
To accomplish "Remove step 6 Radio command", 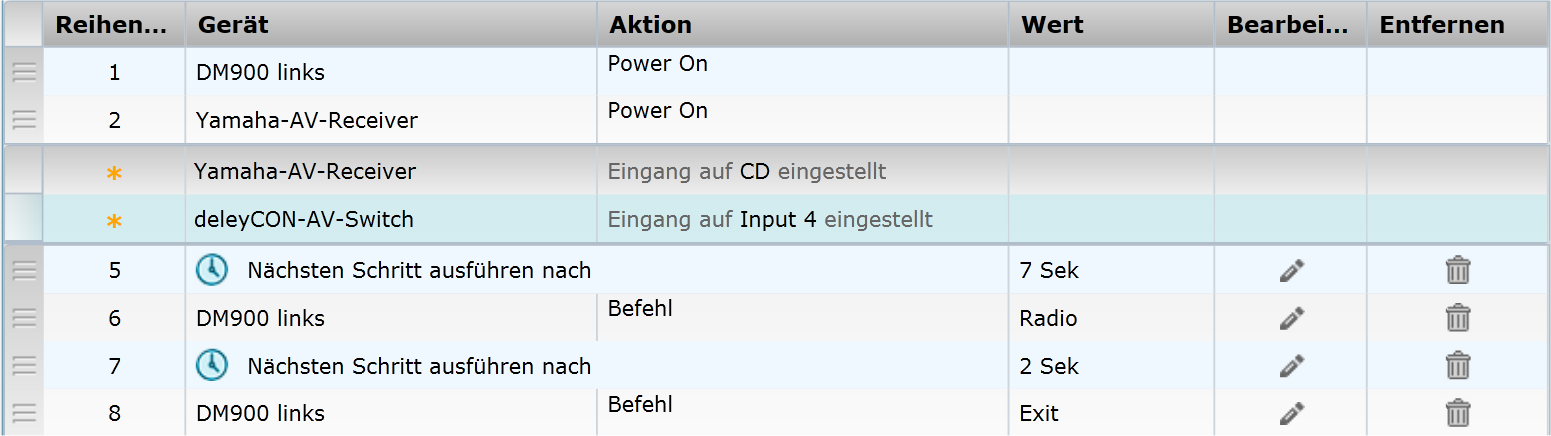I will (1458, 318).
